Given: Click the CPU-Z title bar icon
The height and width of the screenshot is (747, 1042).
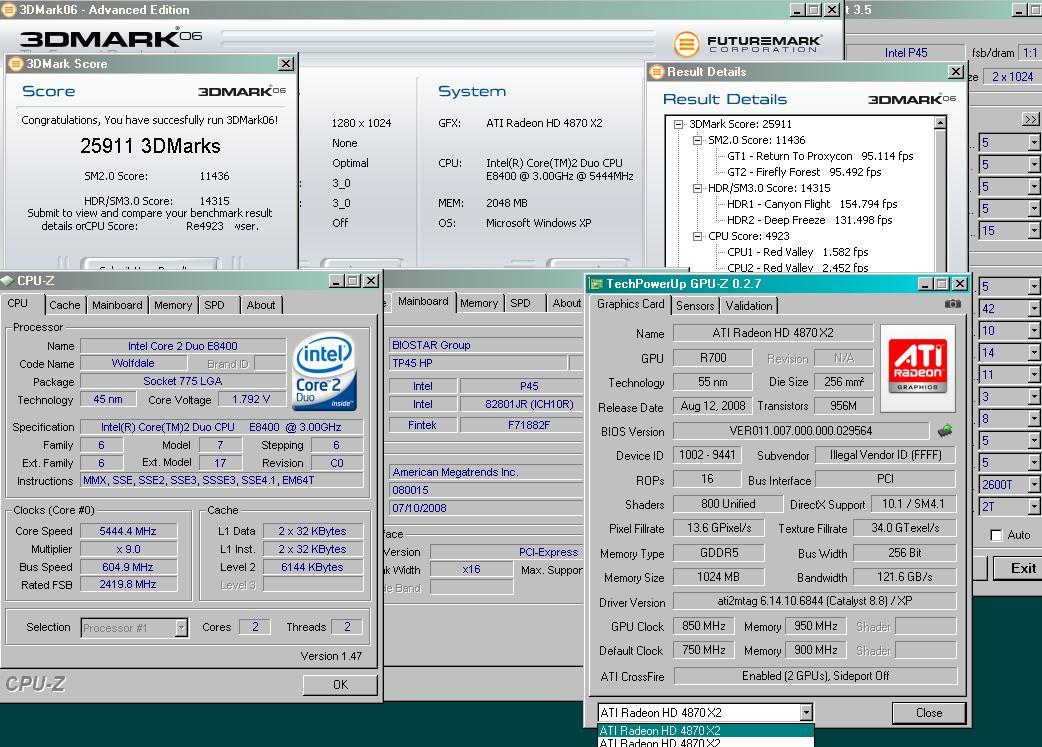Looking at the screenshot, I should coord(7,280).
